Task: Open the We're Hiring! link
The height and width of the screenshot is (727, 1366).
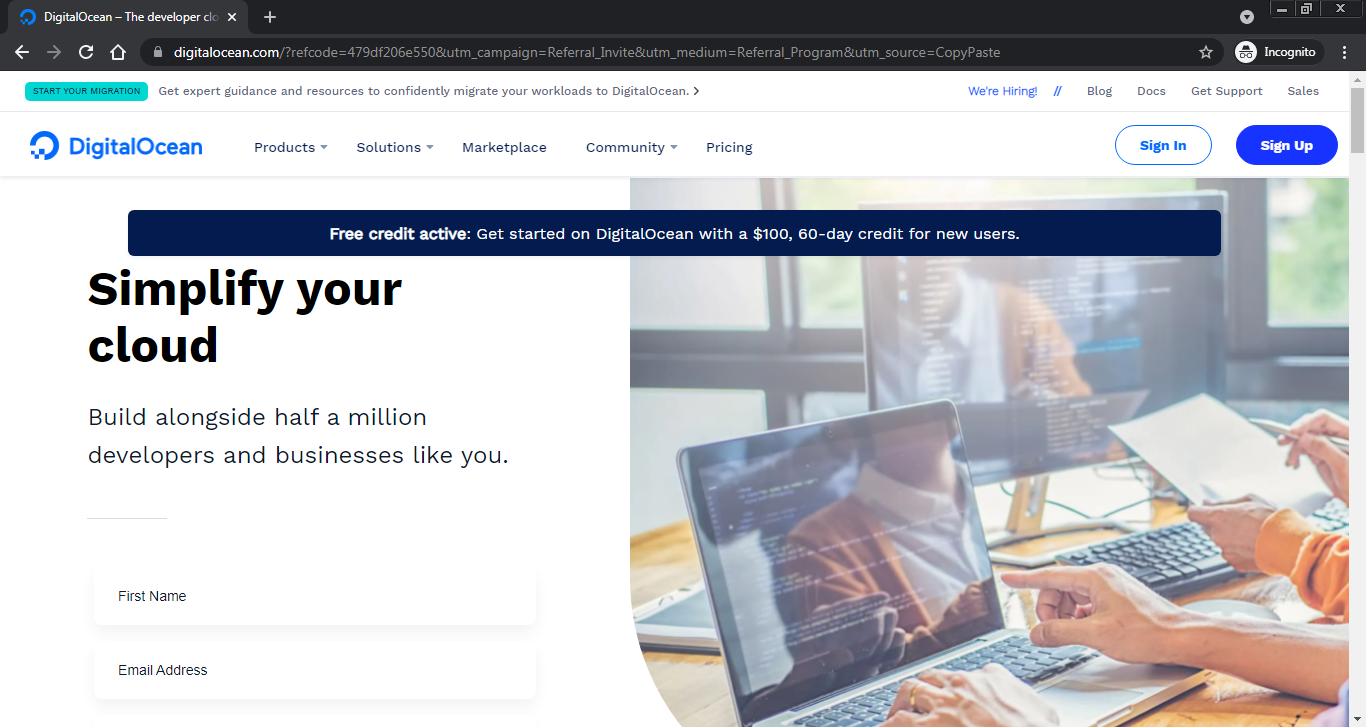Action: point(1002,91)
